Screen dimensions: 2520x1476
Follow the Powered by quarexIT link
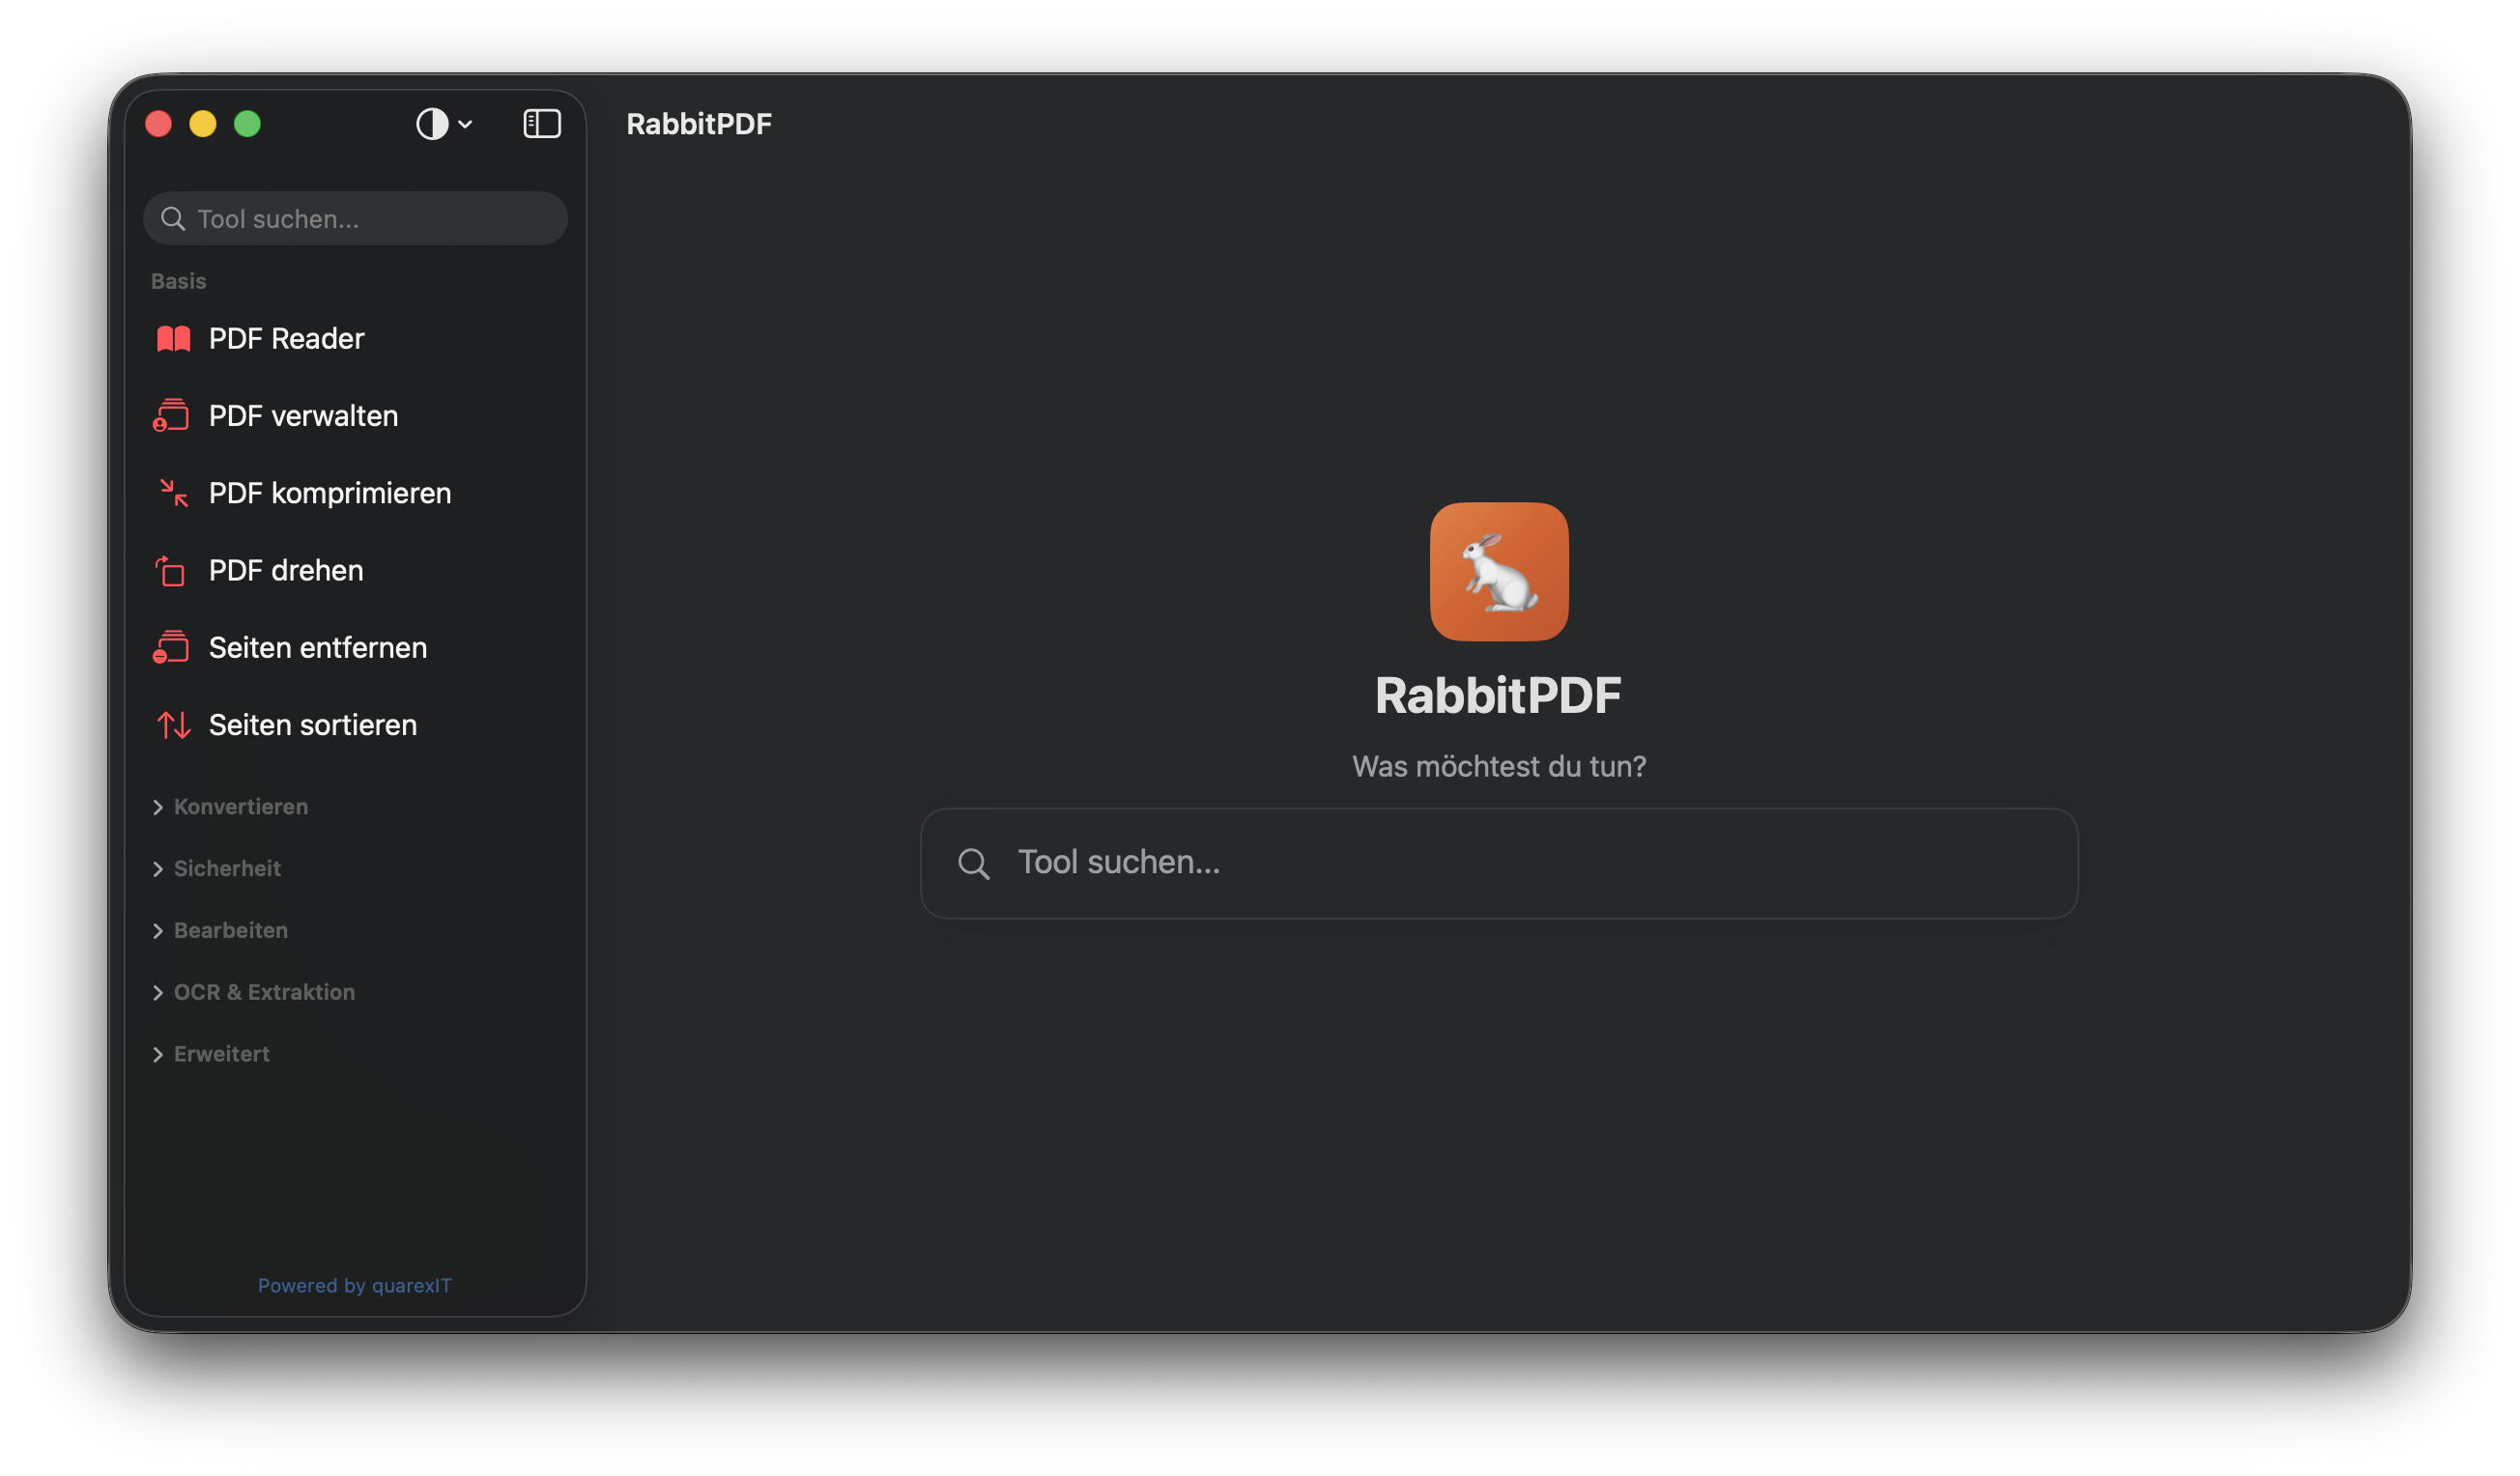point(354,1285)
